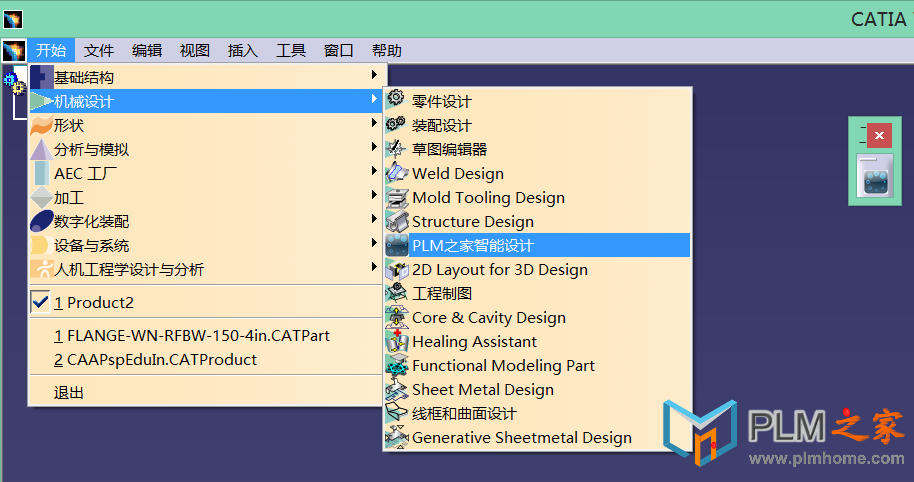Expand the 形状 submenu arrow
This screenshot has width=914, height=482.
point(374,122)
